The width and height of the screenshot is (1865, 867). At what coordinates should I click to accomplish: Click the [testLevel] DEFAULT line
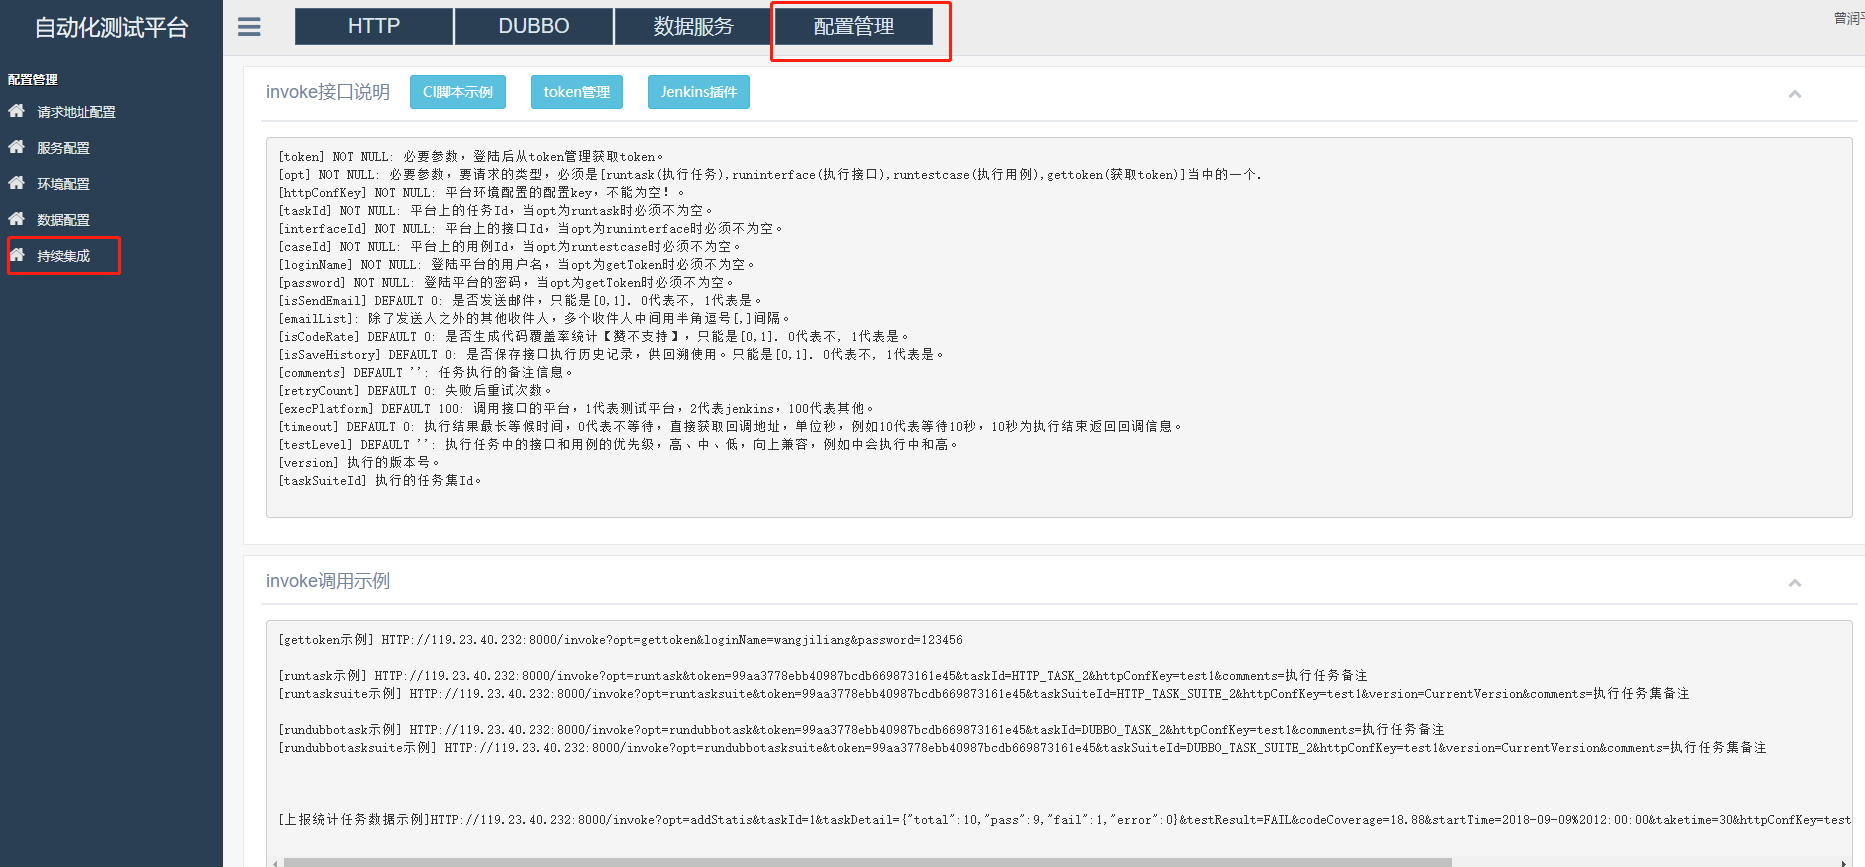(x=619, y=445)
